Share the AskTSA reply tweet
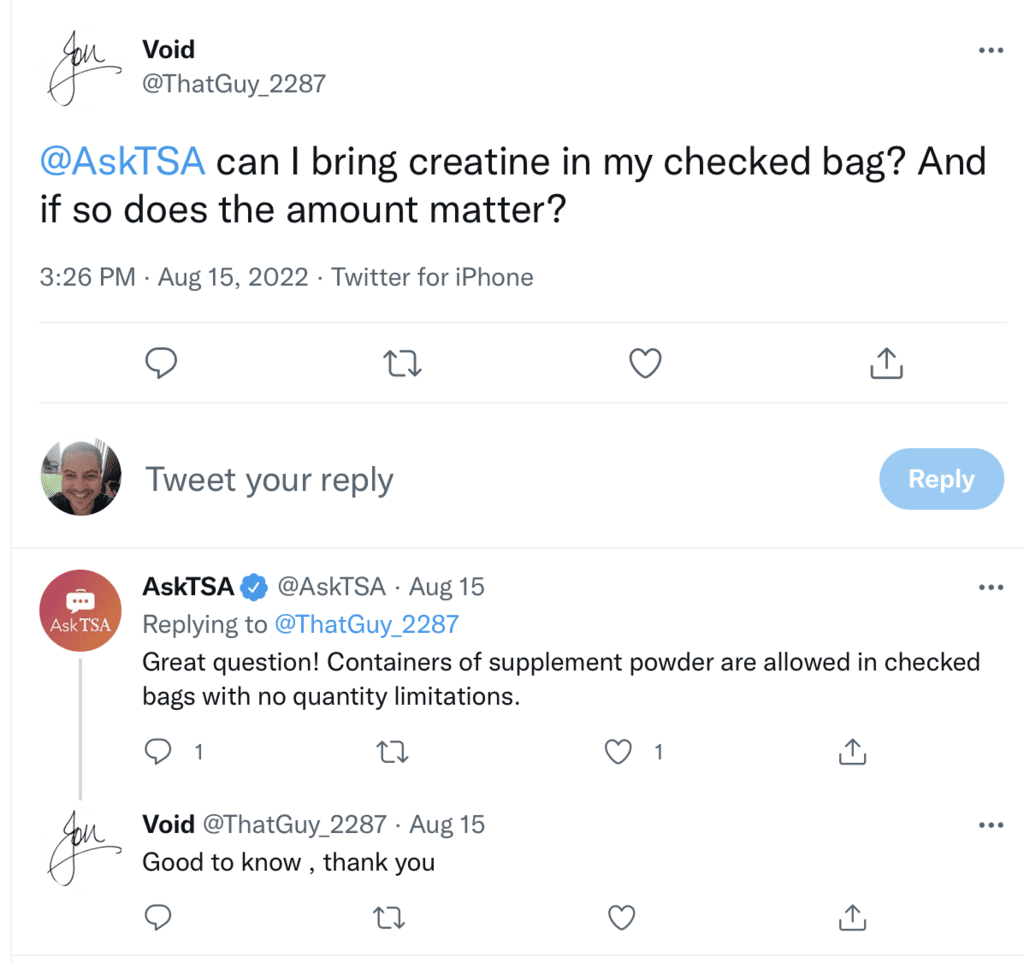 pyautogui.click(x=852, y=751)
